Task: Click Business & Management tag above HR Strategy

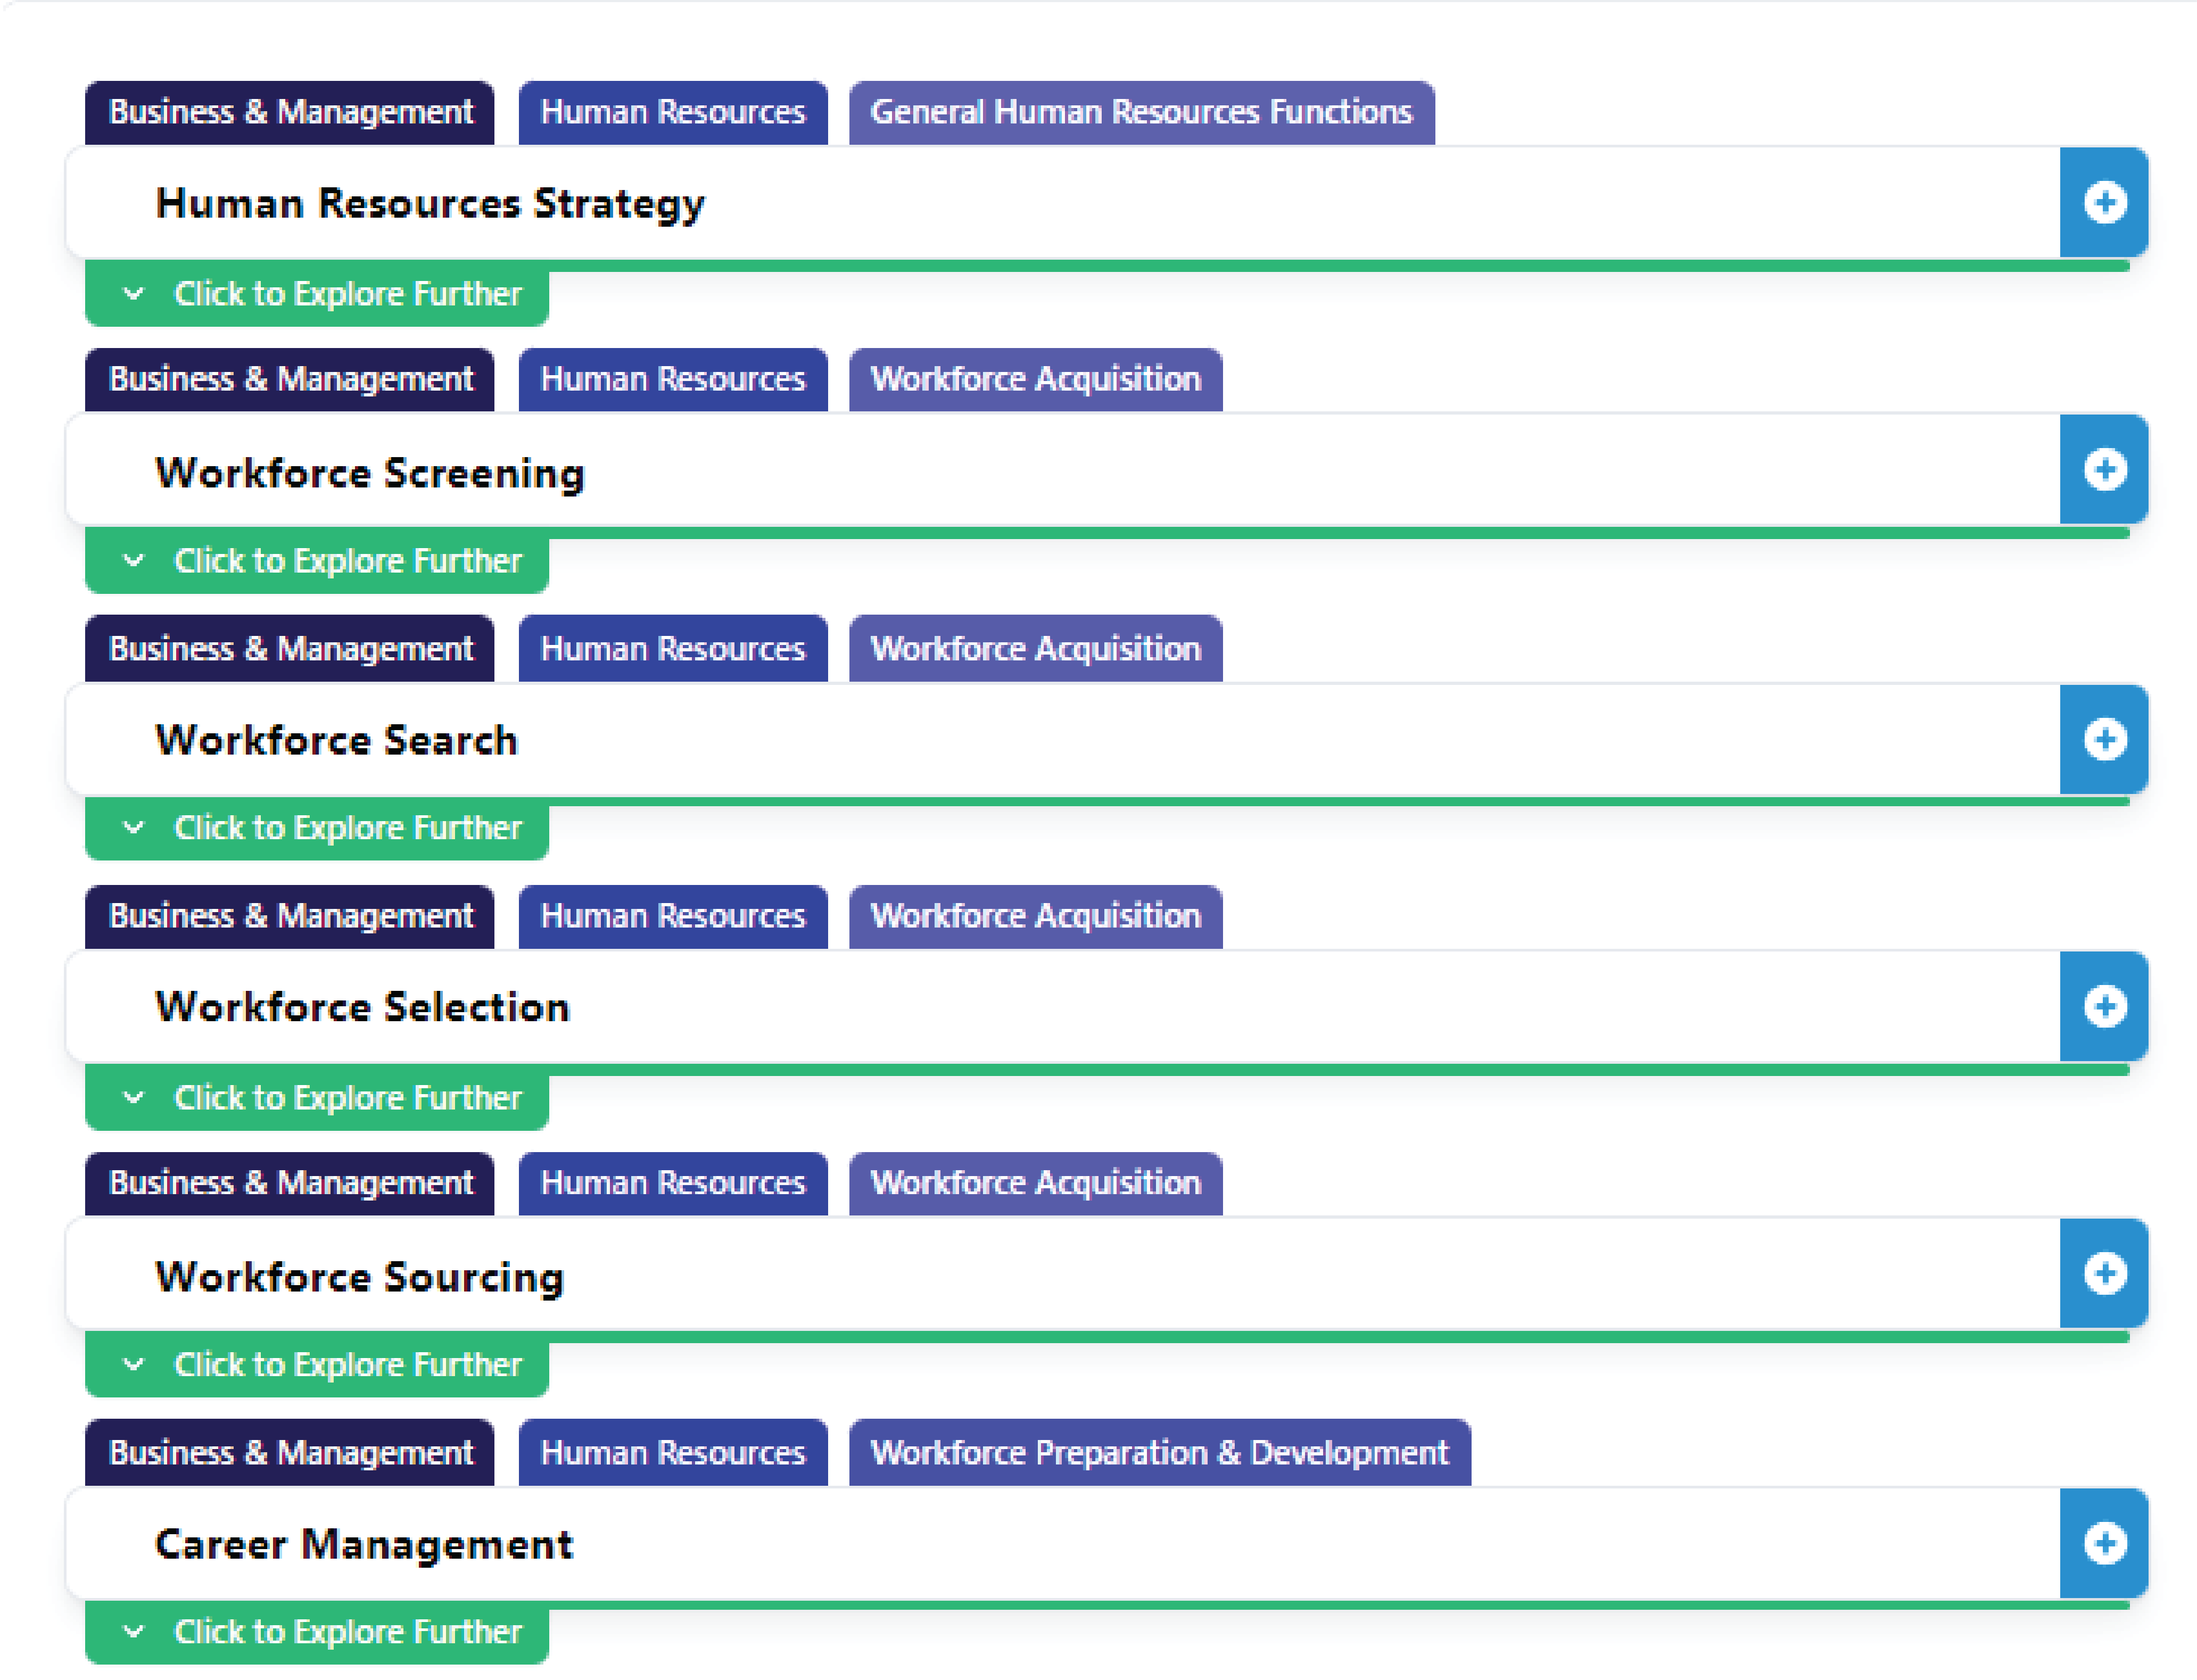Action: tap(290, 112)
